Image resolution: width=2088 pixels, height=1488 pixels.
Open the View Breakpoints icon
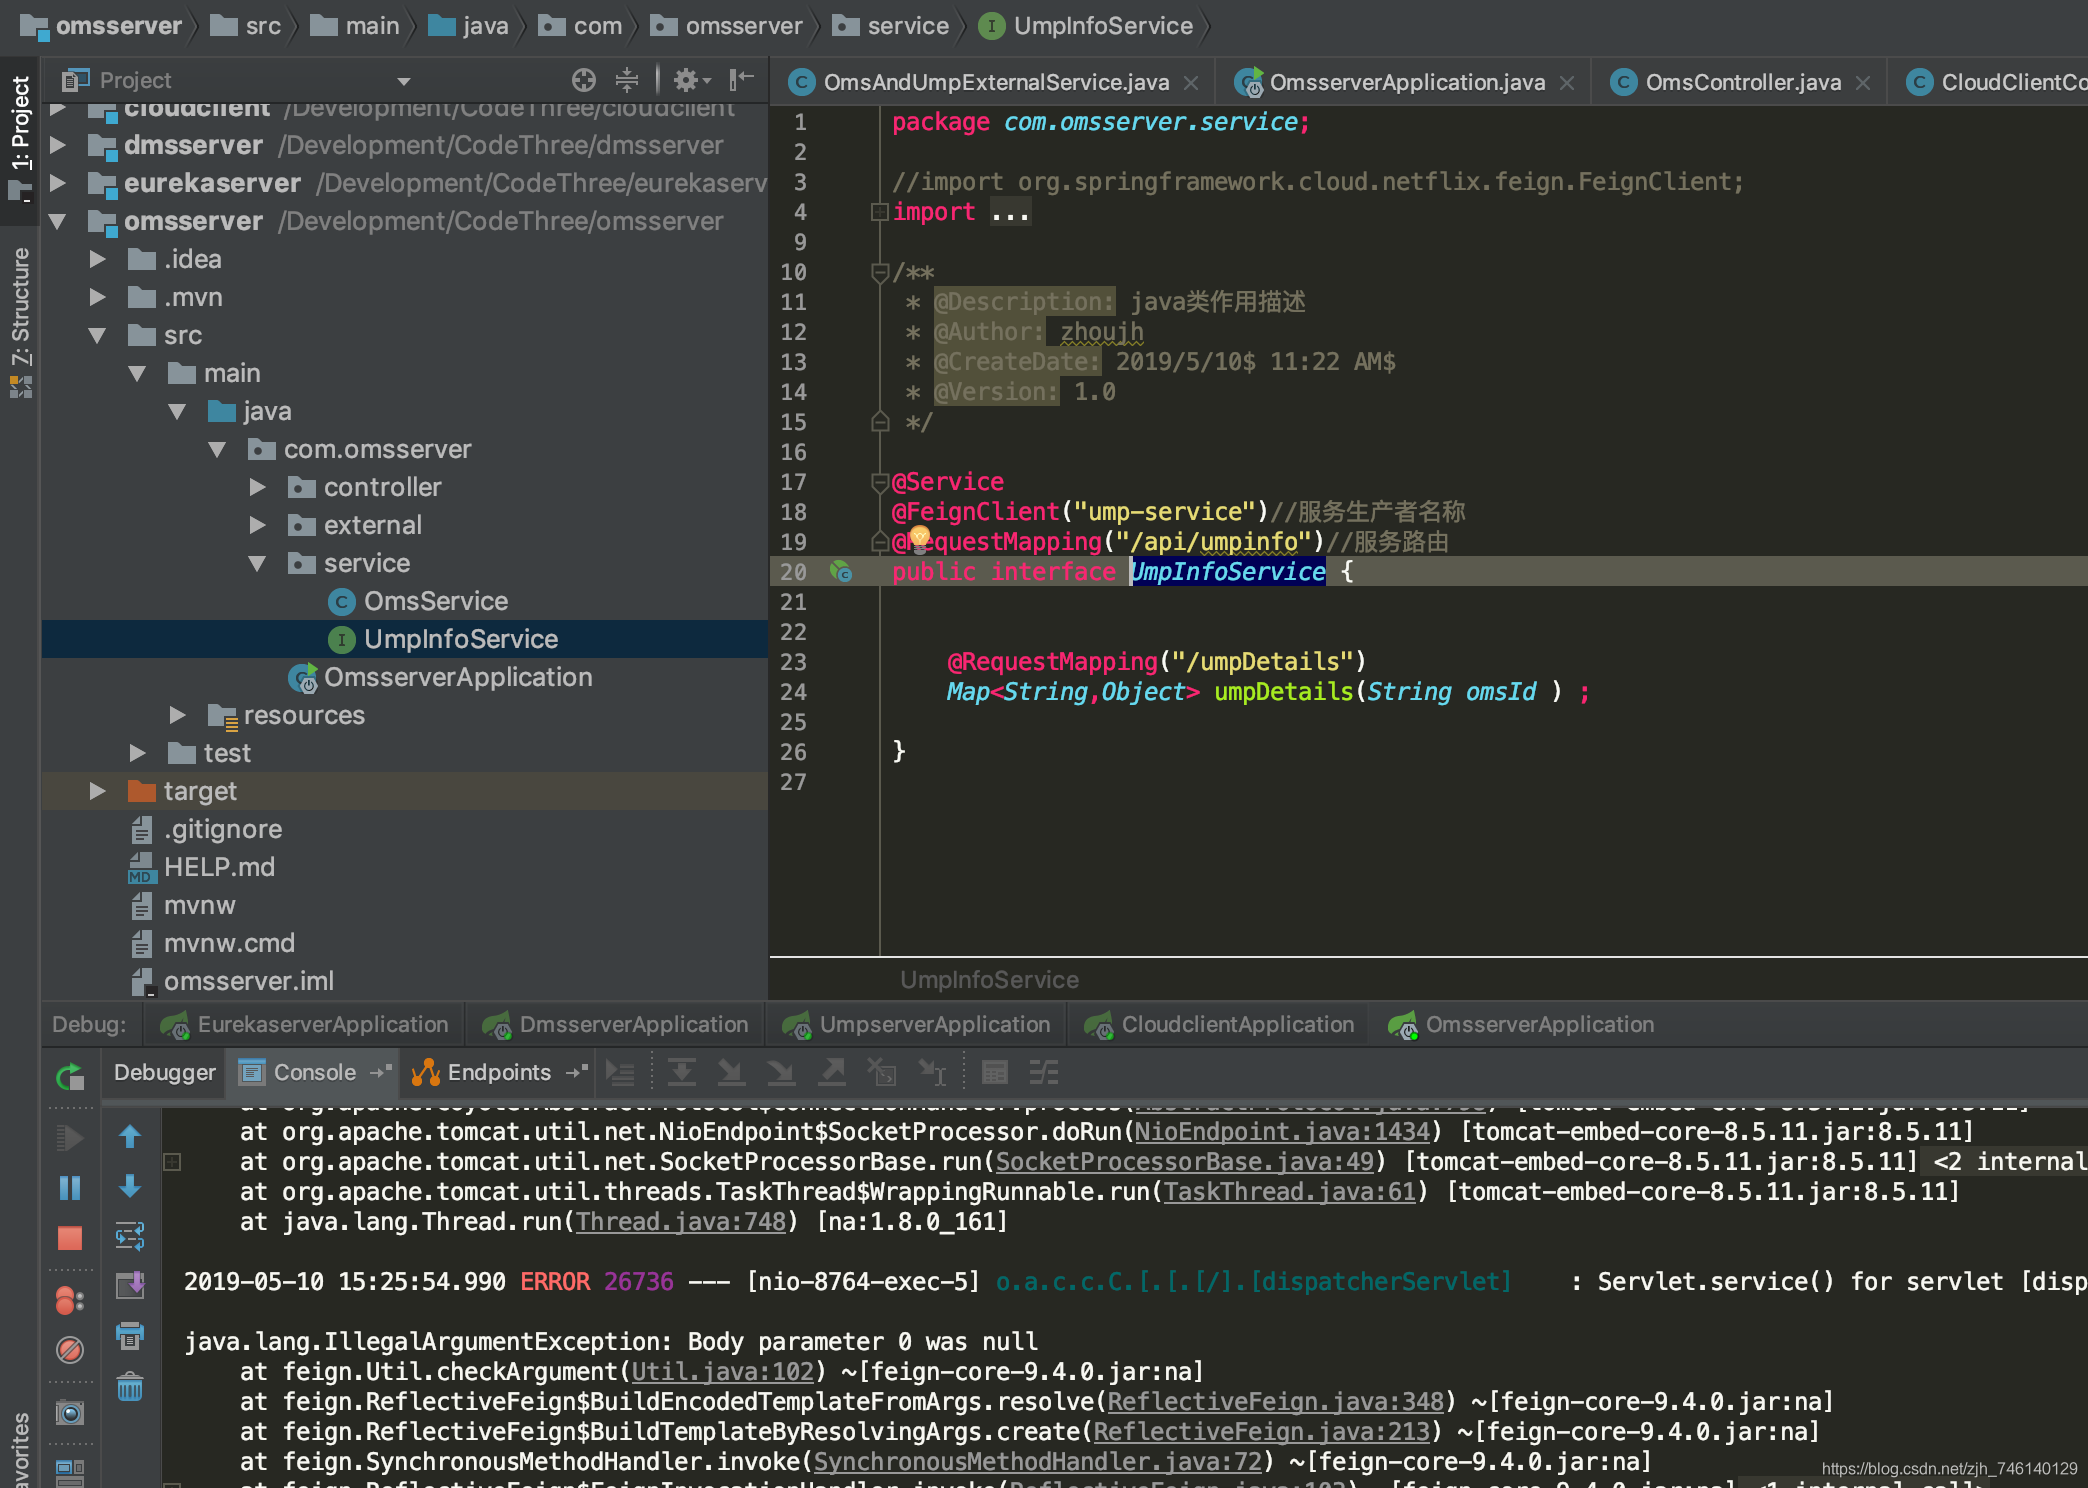point(70,1300)
